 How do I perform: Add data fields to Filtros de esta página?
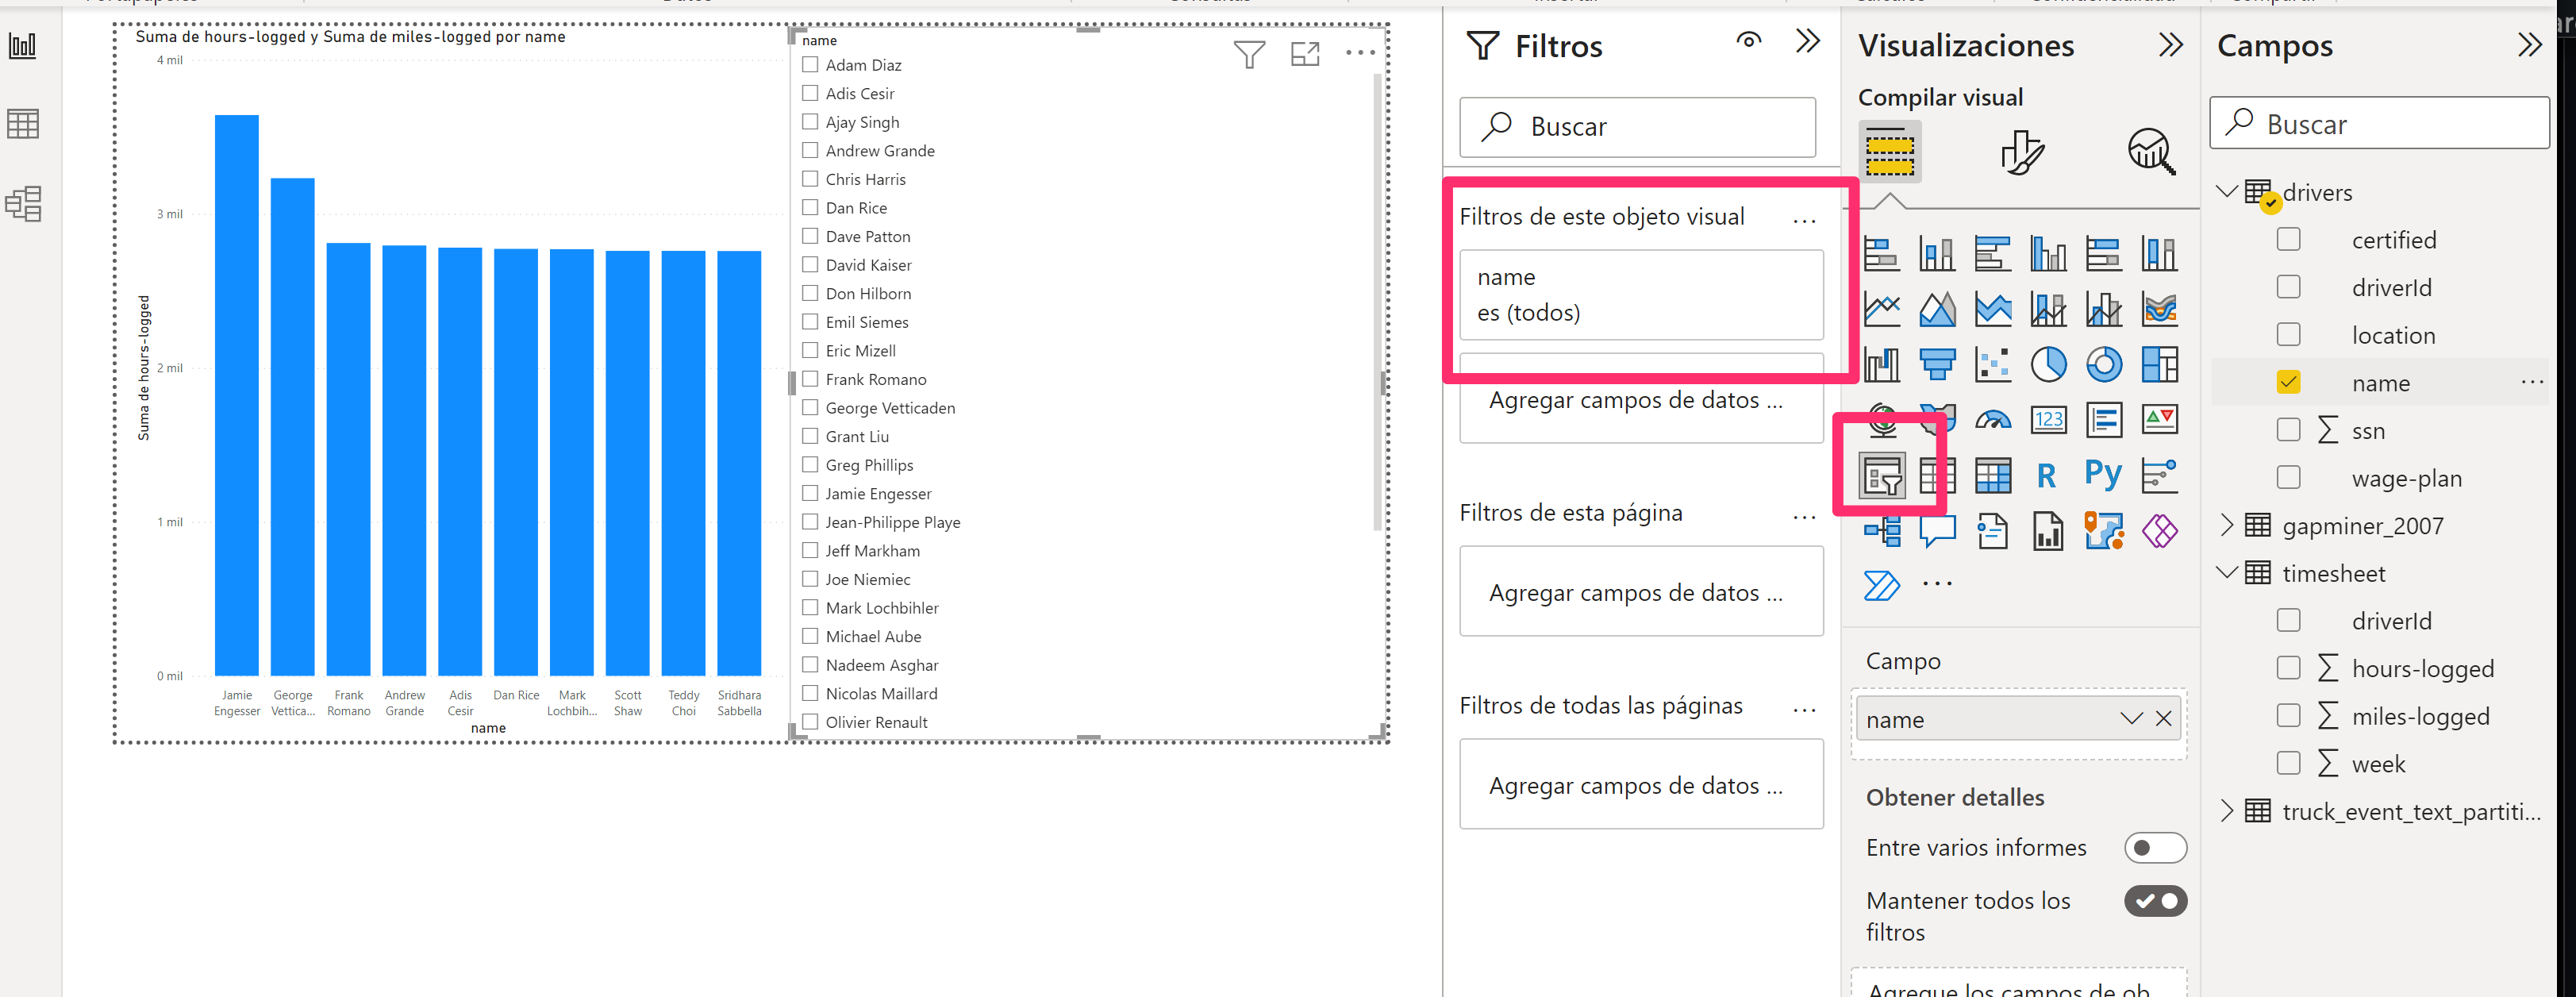pos(1641,592)
